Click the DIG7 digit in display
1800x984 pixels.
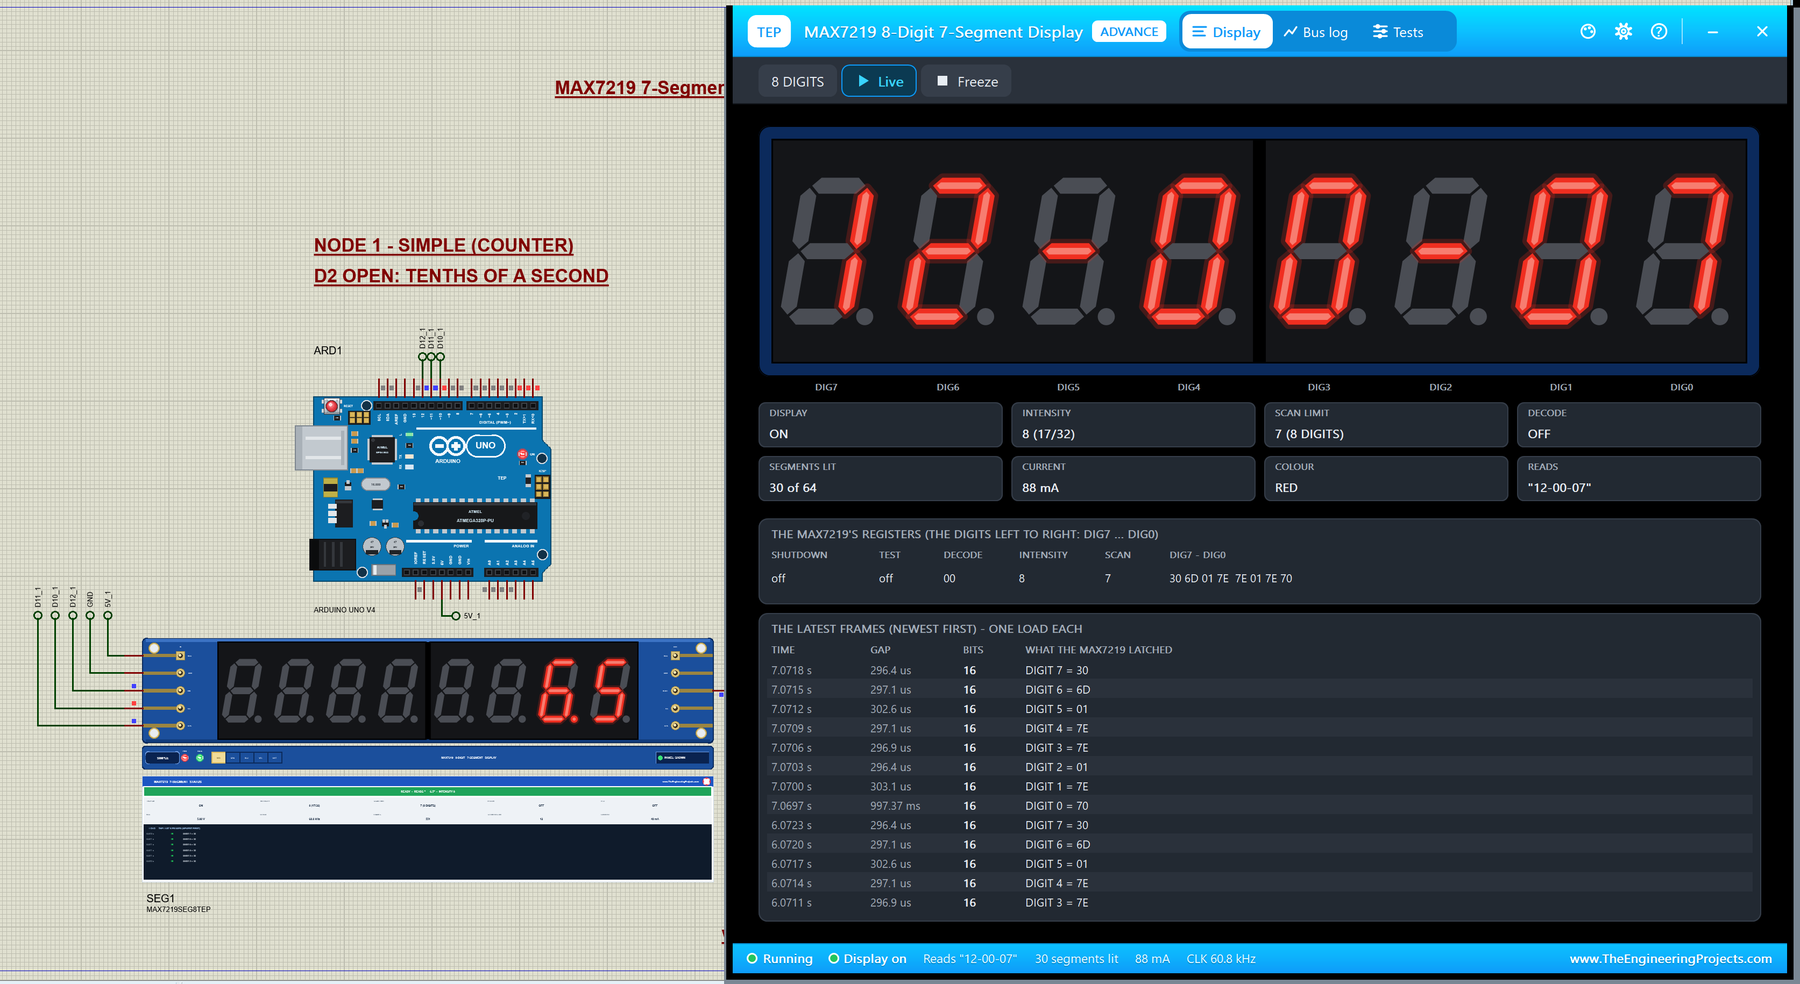(829, 251)
